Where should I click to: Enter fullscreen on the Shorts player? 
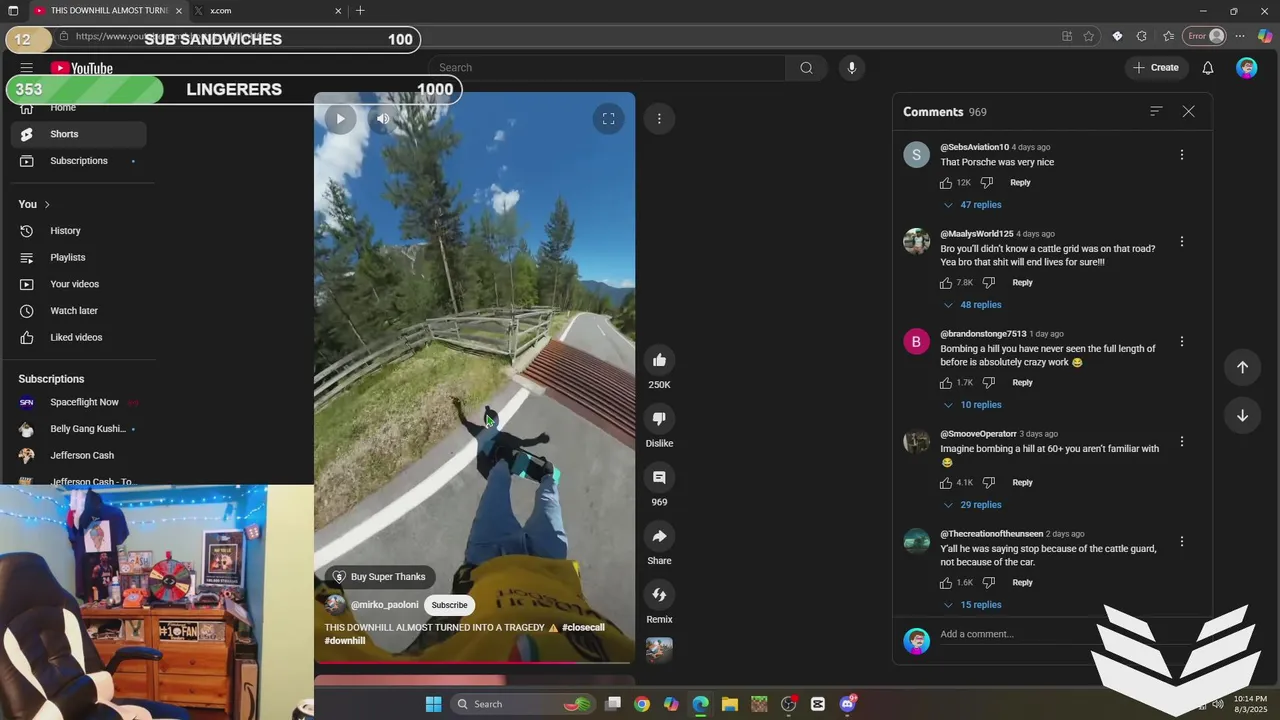click(x=608, y=119)
